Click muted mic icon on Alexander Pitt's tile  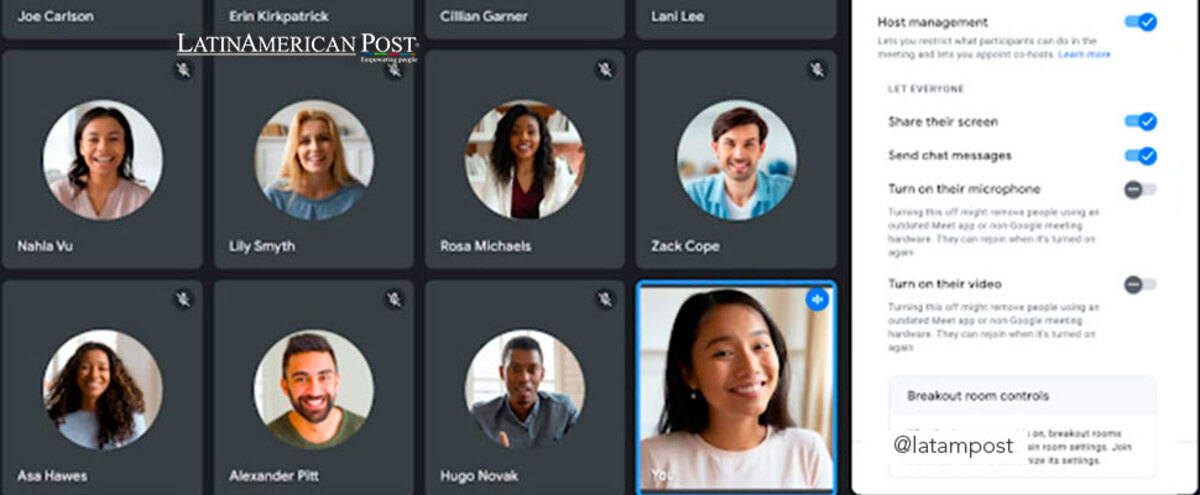click(x=394, y=298)
